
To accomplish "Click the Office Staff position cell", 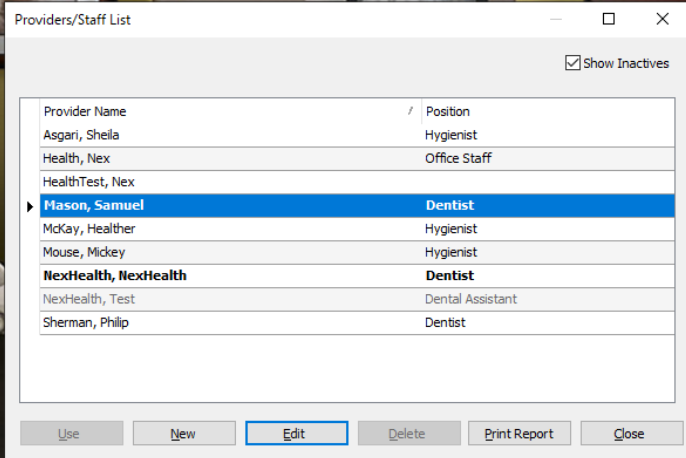I will pos(548,158).
